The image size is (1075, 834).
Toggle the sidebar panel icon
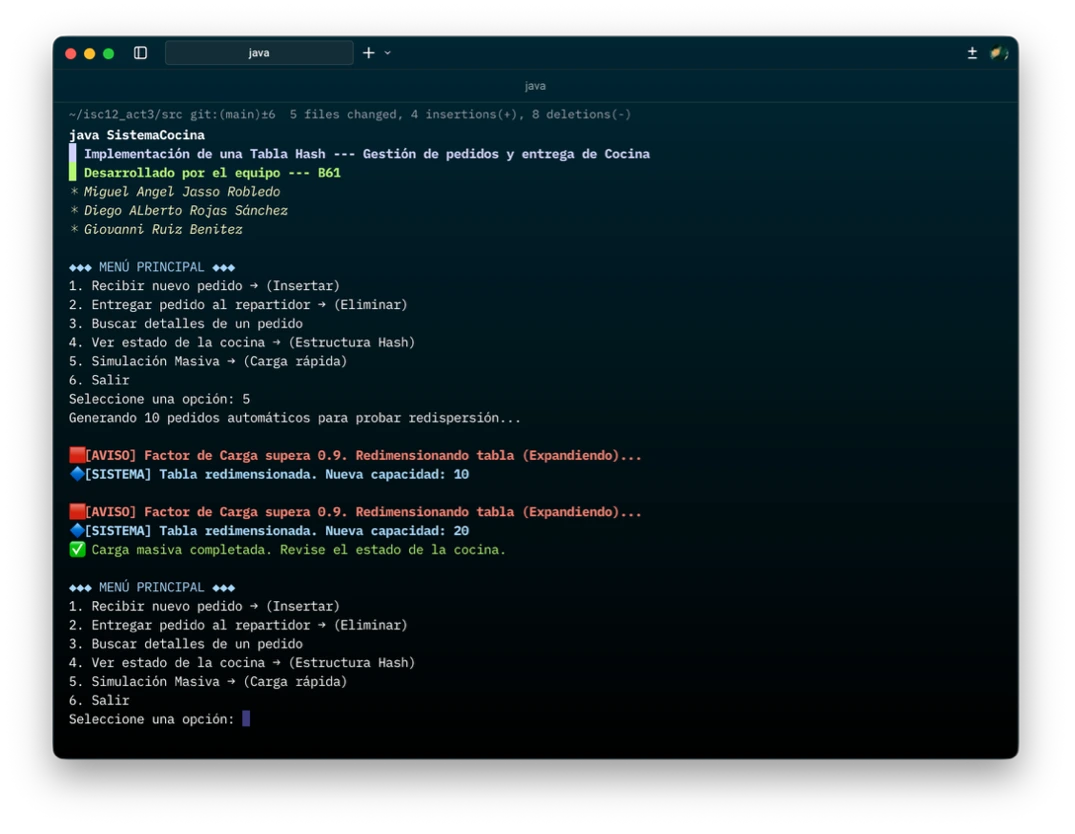tap(140, 53)
